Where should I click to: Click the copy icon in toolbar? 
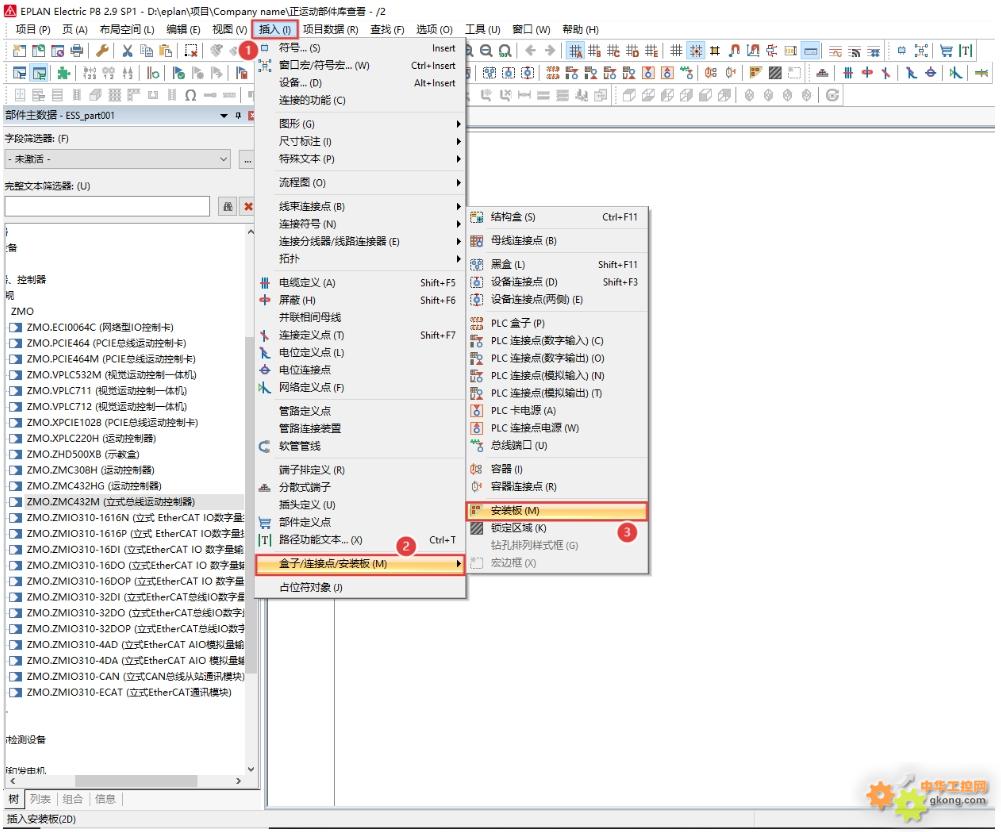(x=147, y=51)
